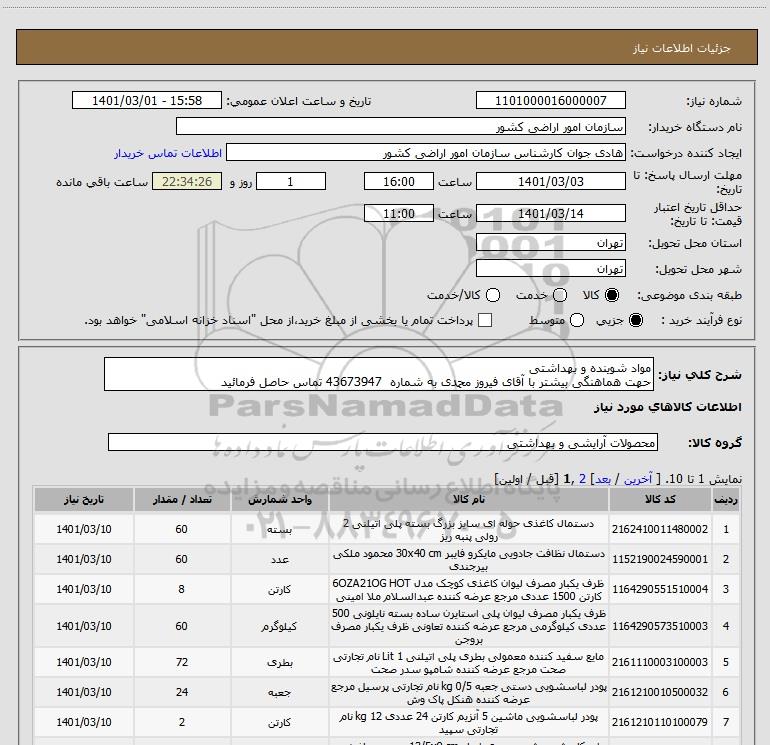Viewport: 770px width, 745px height.
Task: Click product code 1164290573510003
Action: (660, 626)
